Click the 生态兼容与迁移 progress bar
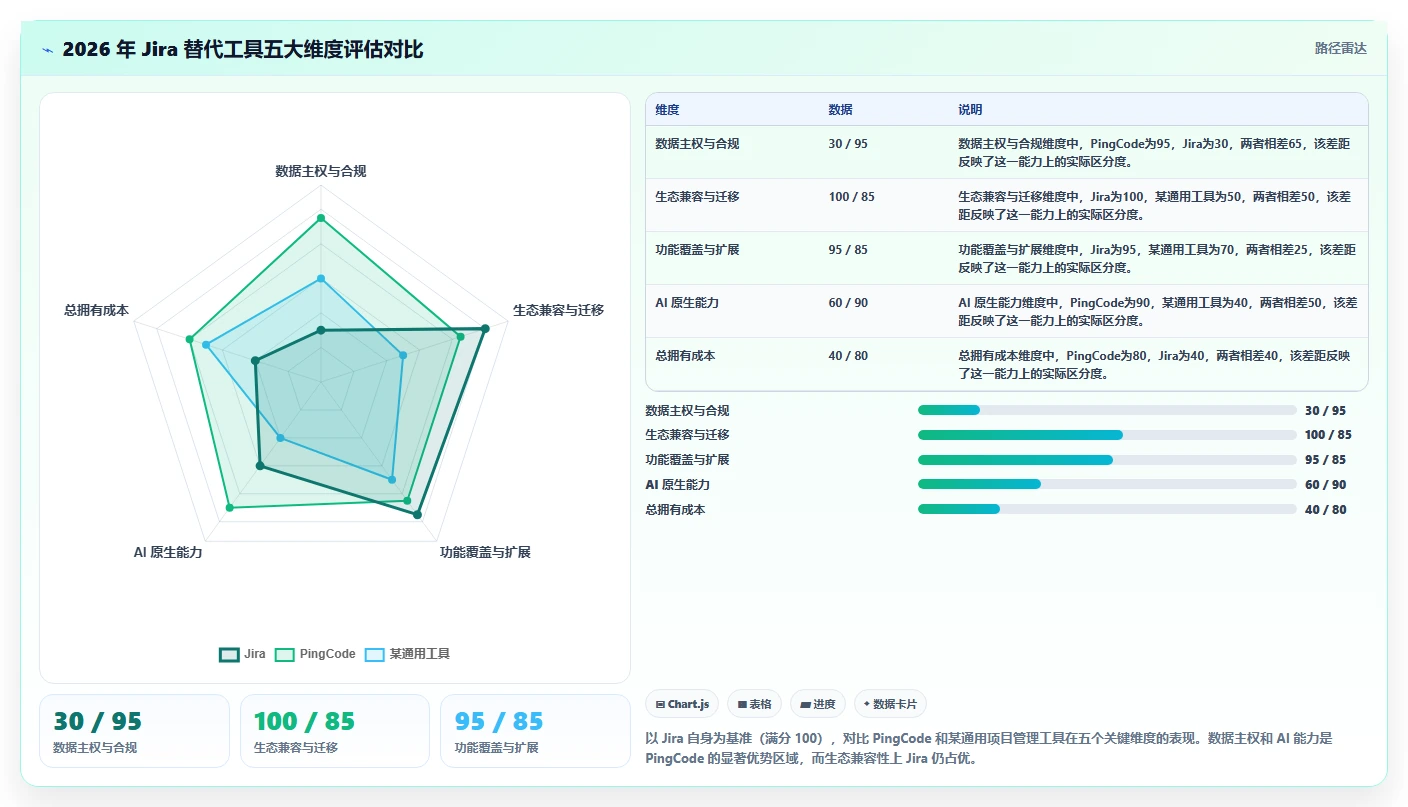Screen dimensions: 1408x807 1107,435
